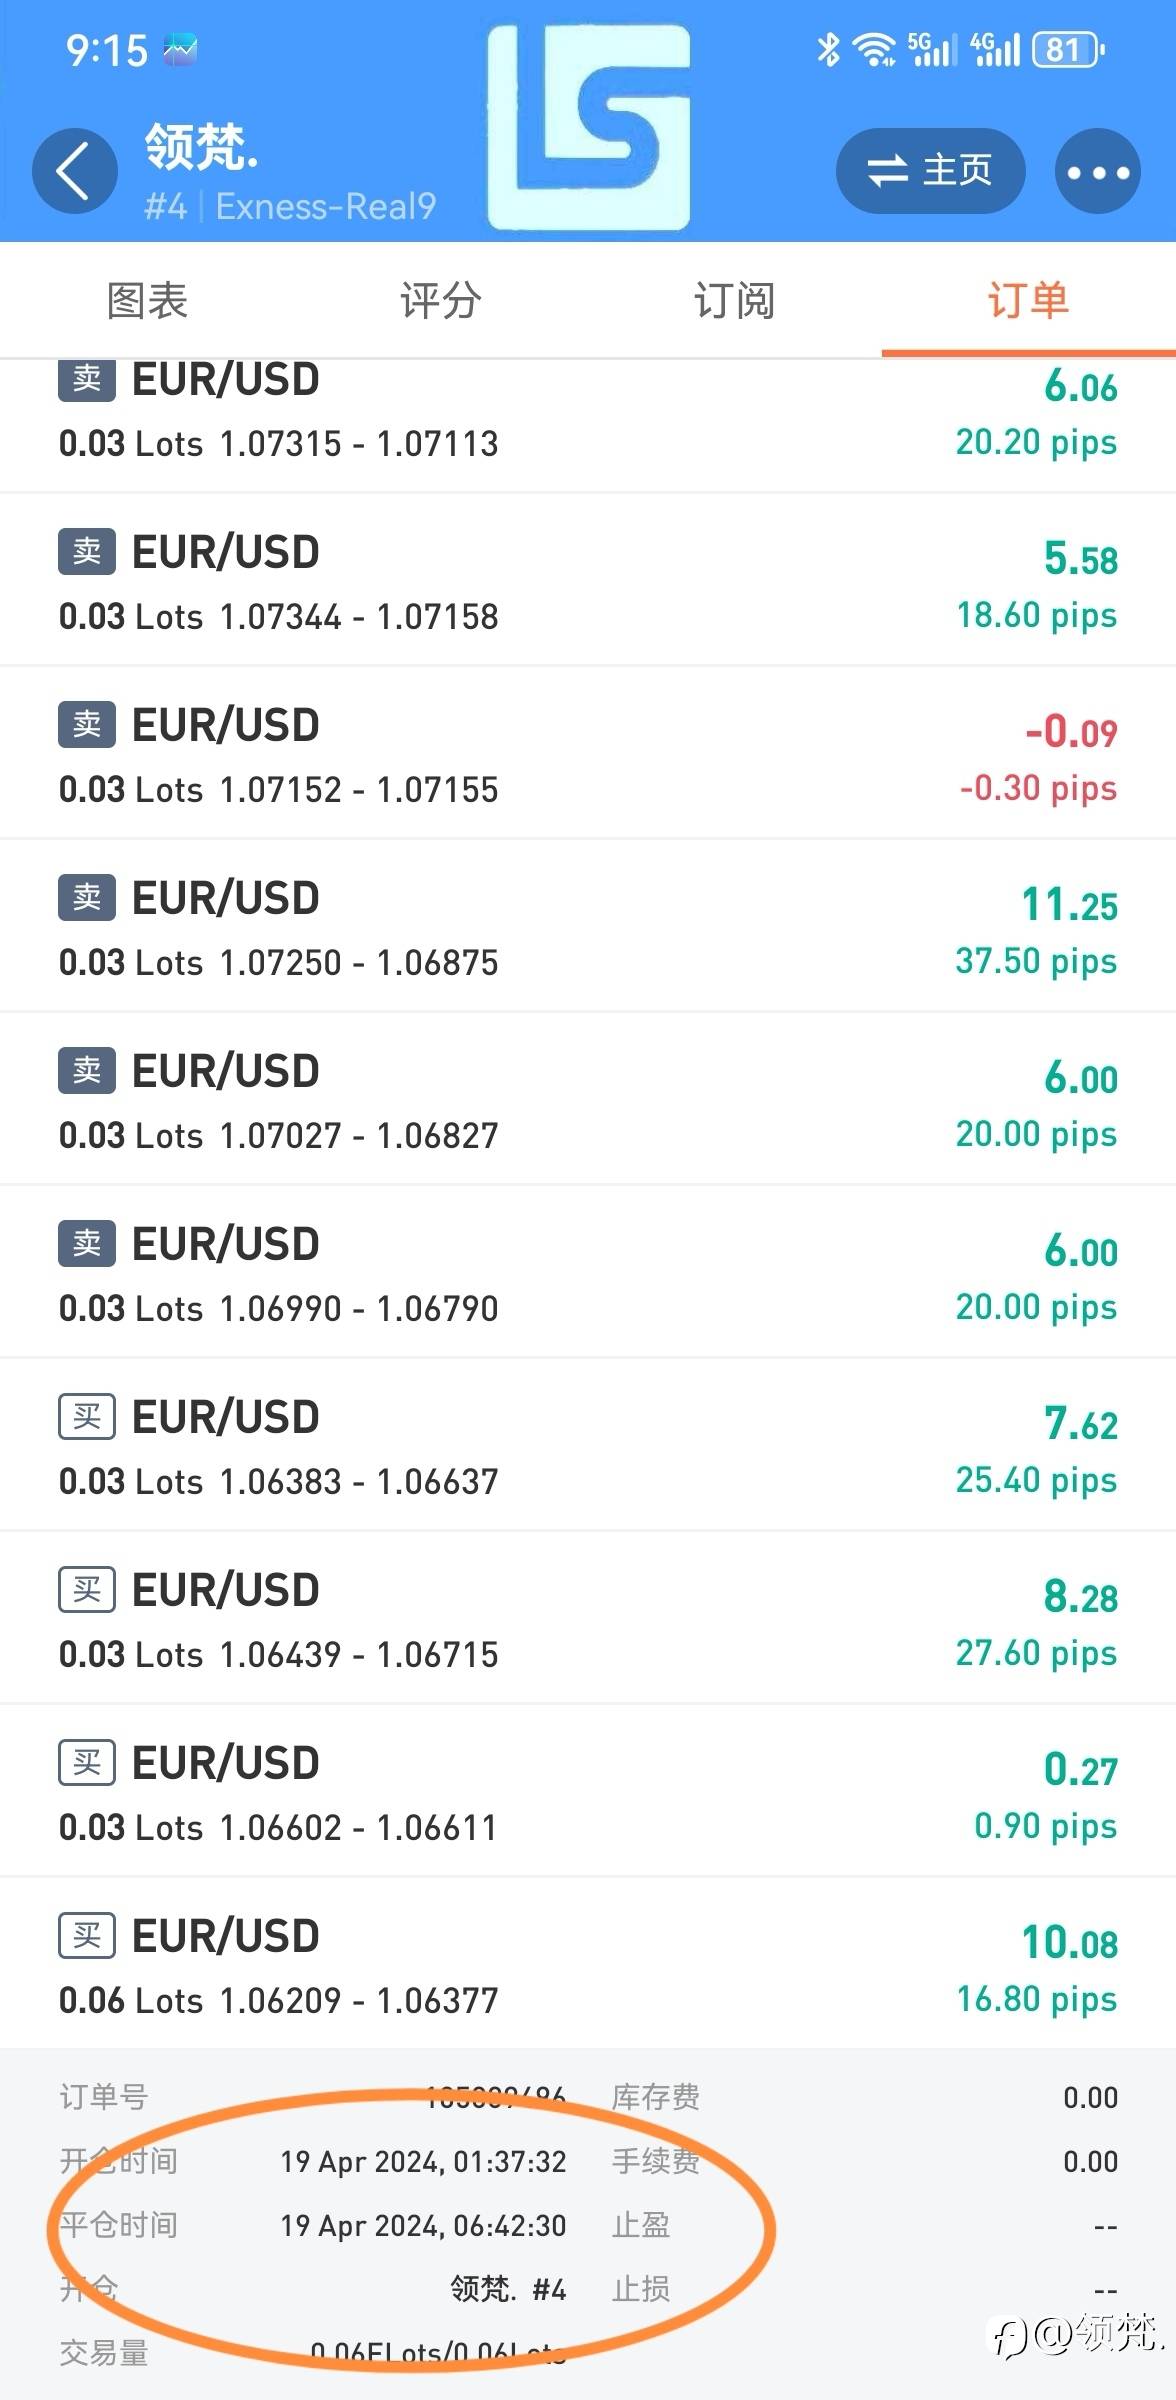Tap the Bluetooth status icon
This screenshot has height=2400, width=1176.
(x=828, y=49)
